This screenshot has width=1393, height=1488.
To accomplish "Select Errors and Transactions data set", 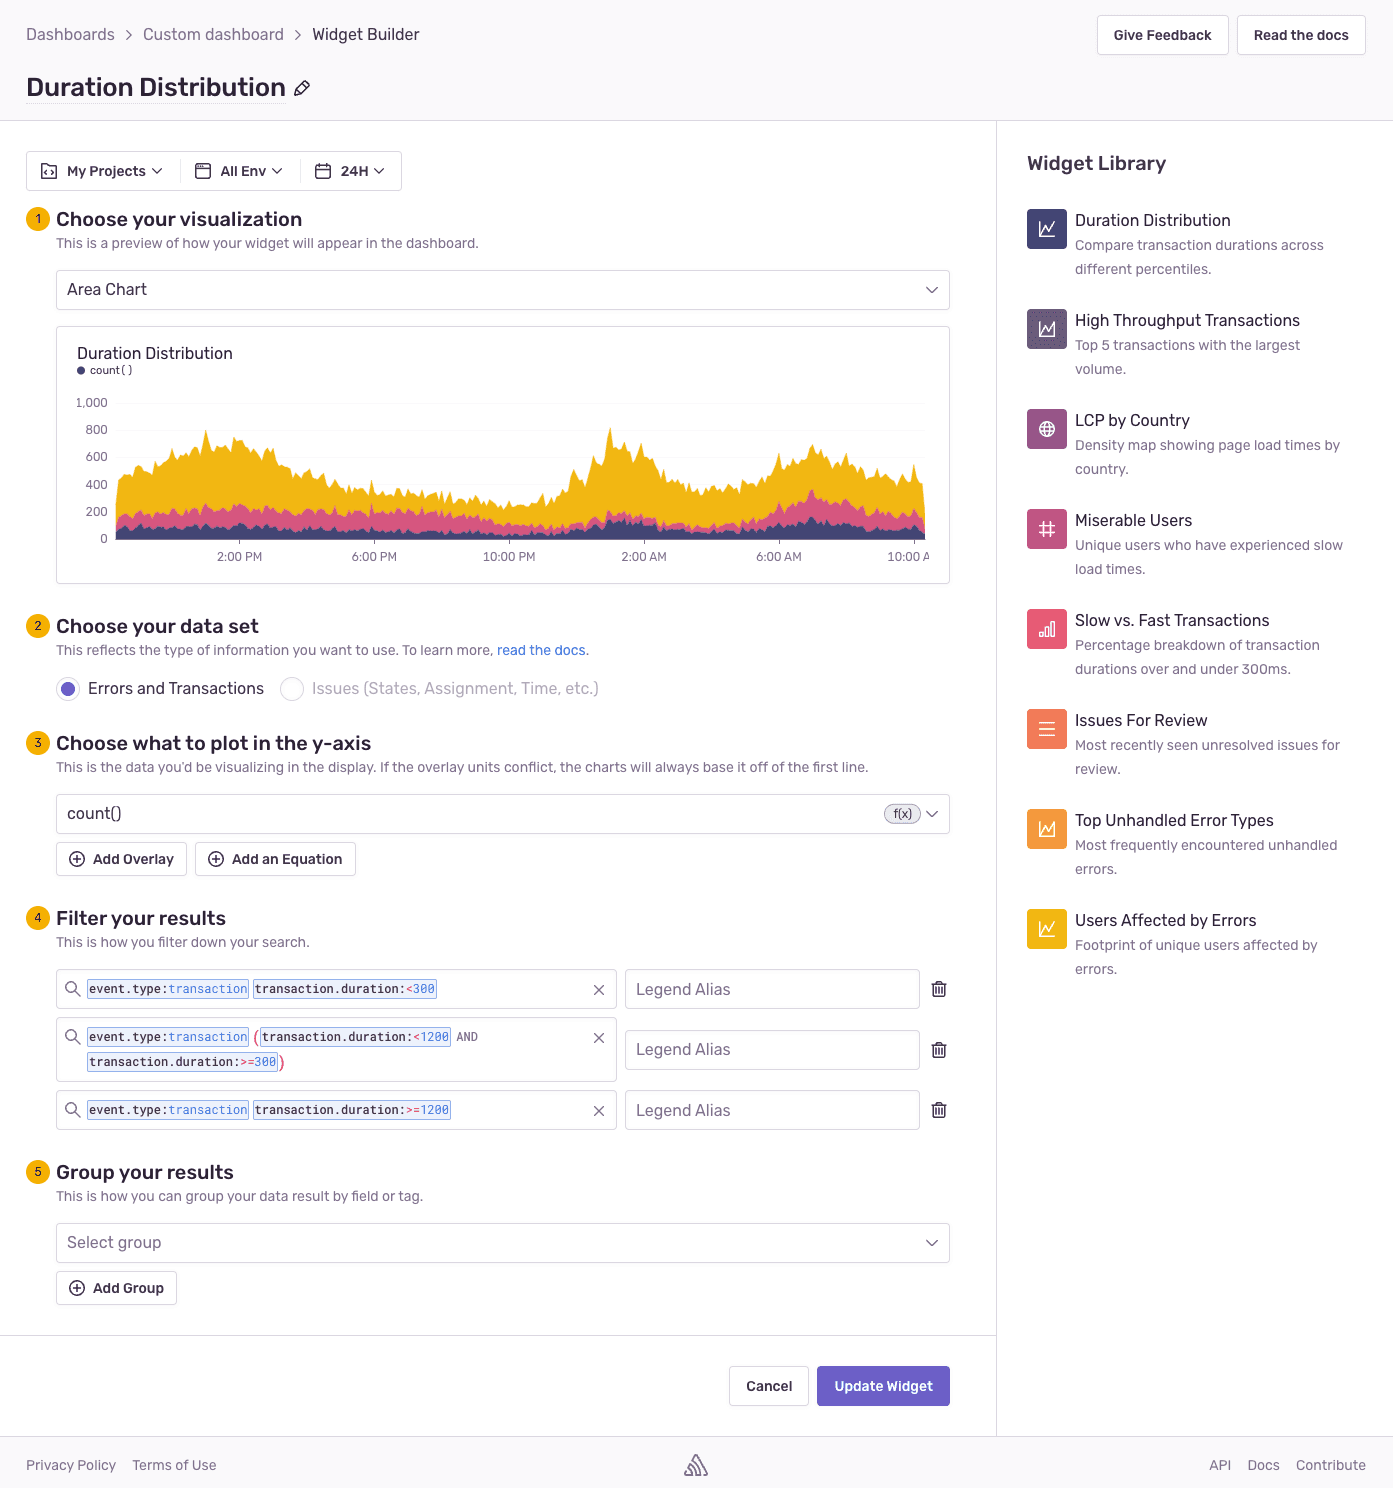I will 68,689.
